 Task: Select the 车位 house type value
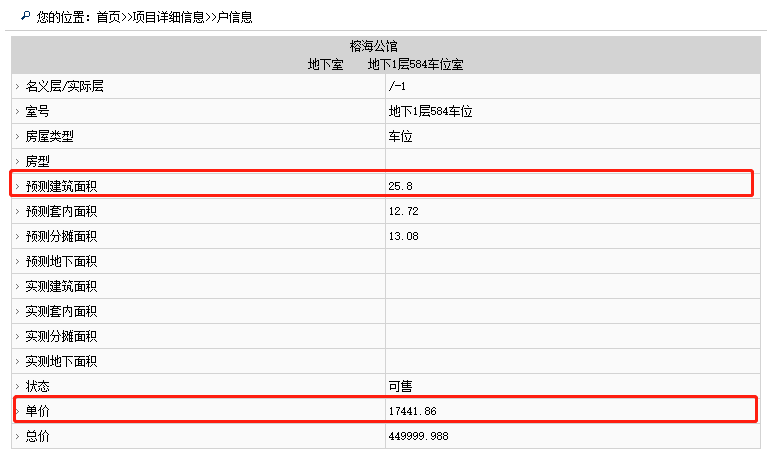[x=400, y=137]
